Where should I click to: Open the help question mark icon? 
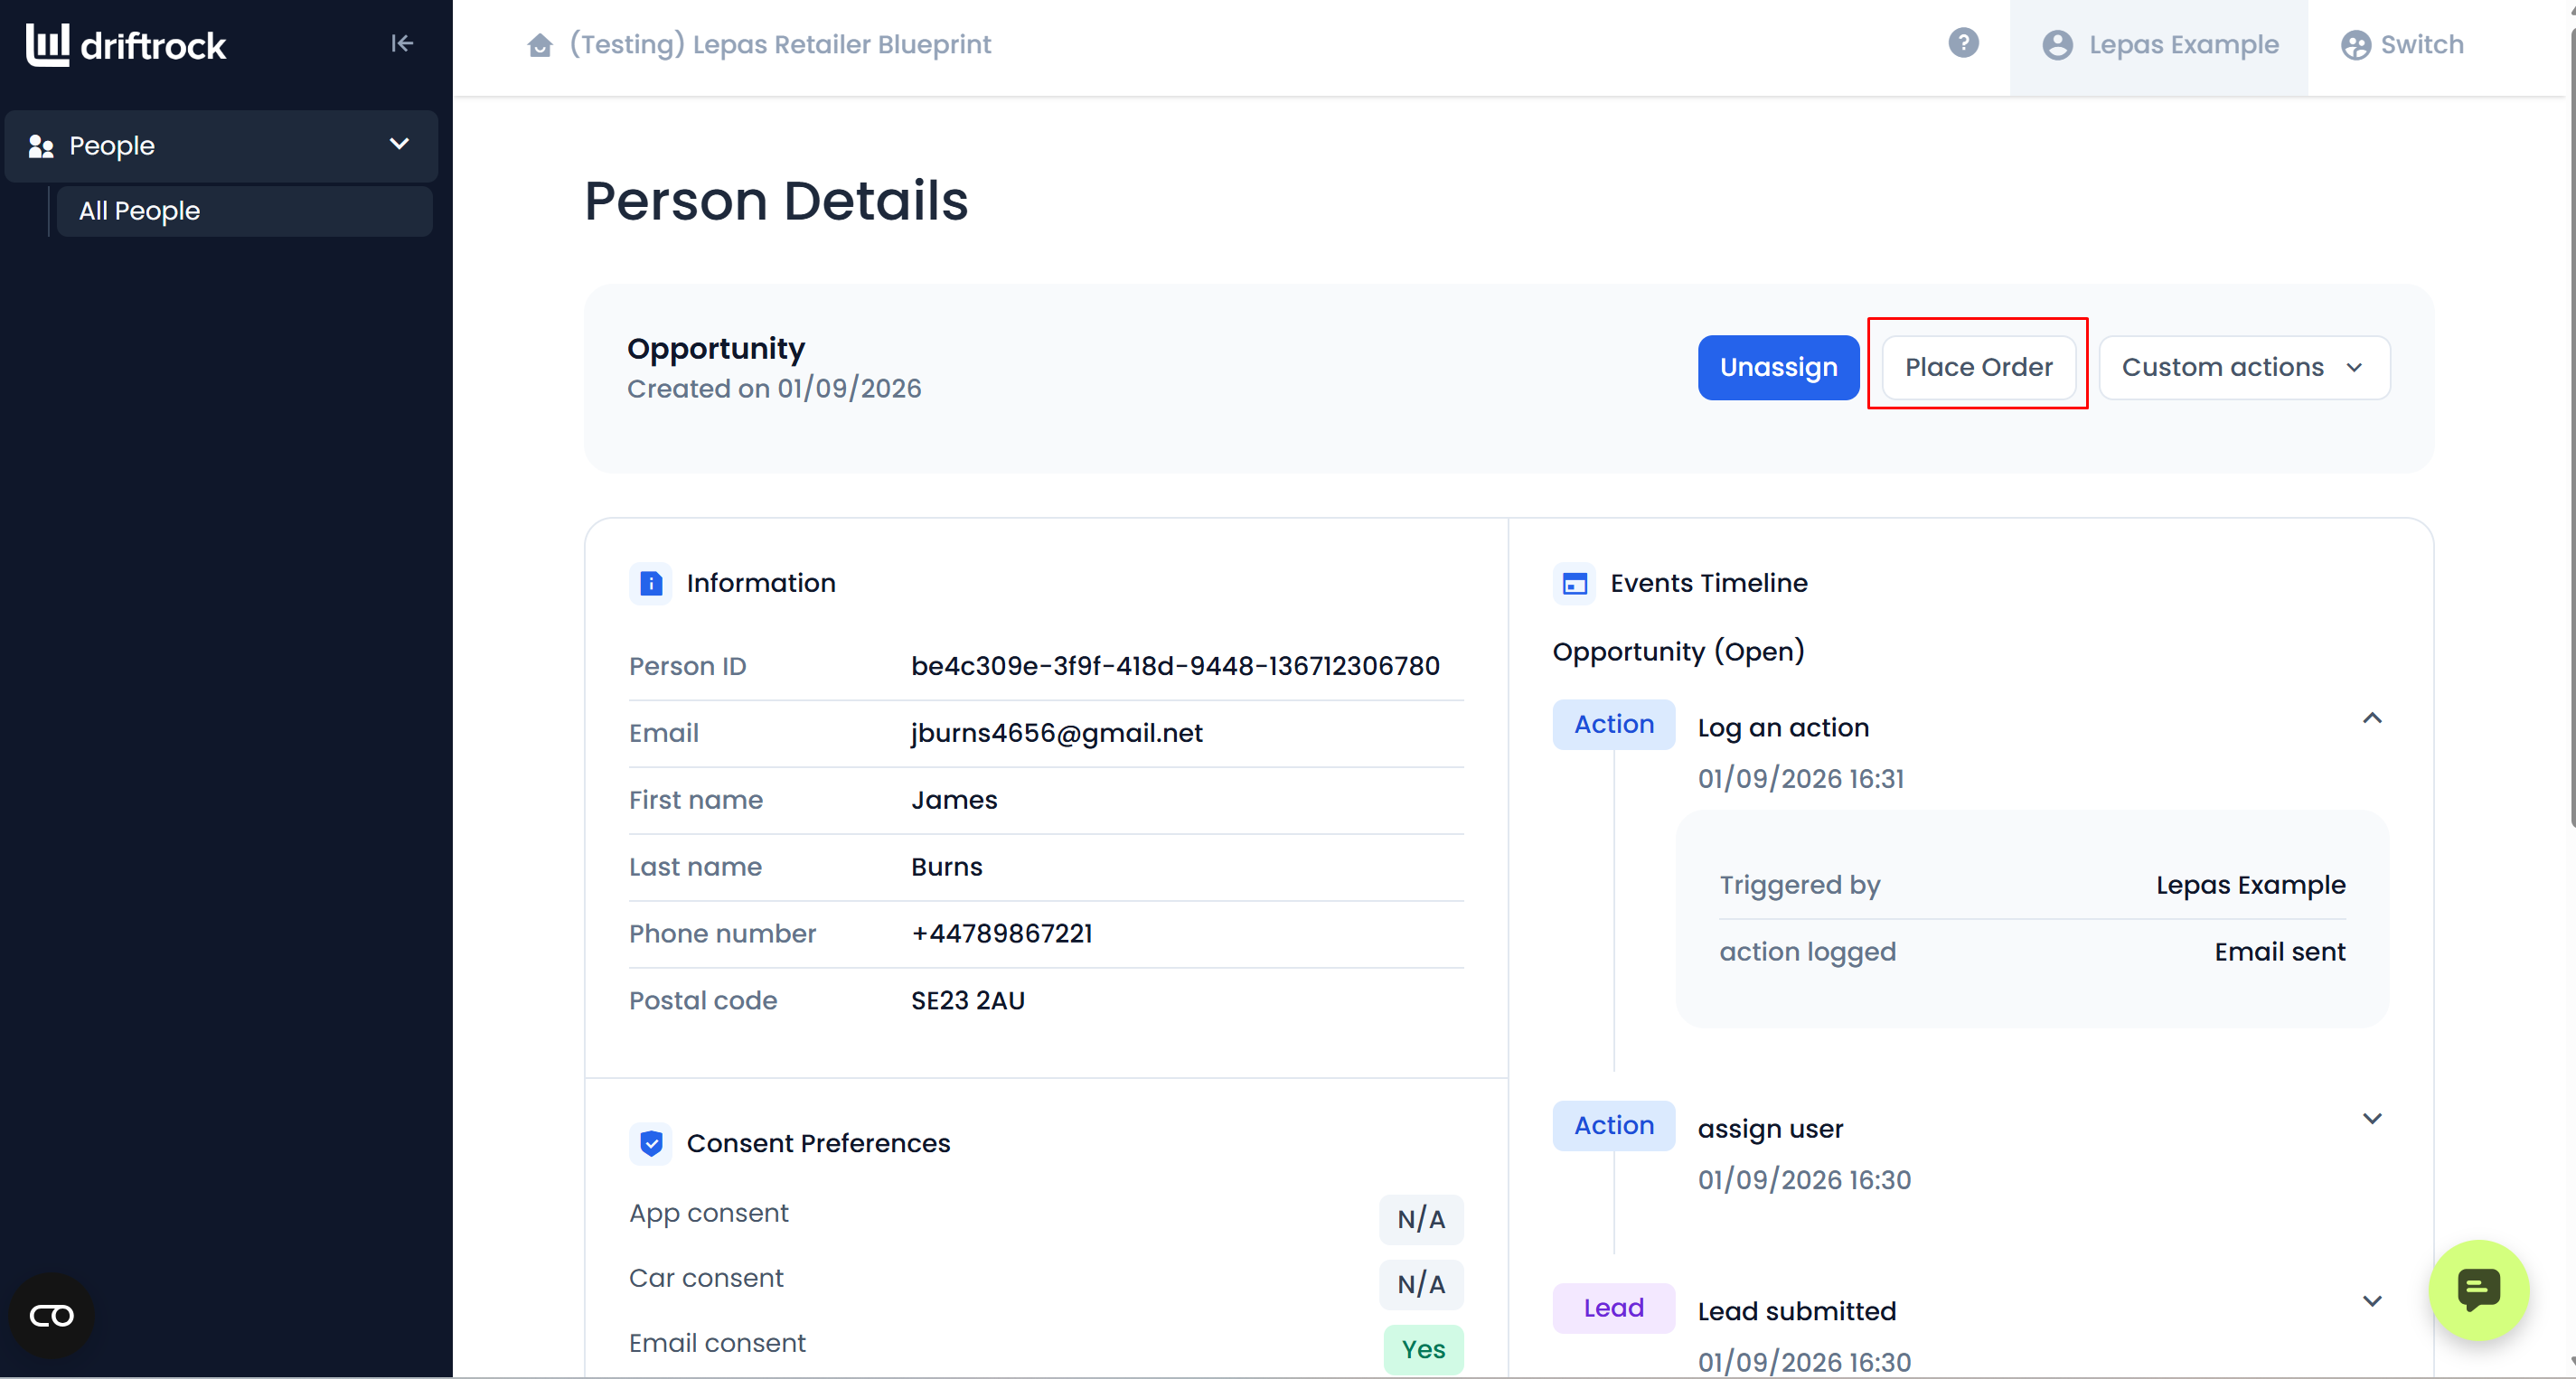(1963, 43)
